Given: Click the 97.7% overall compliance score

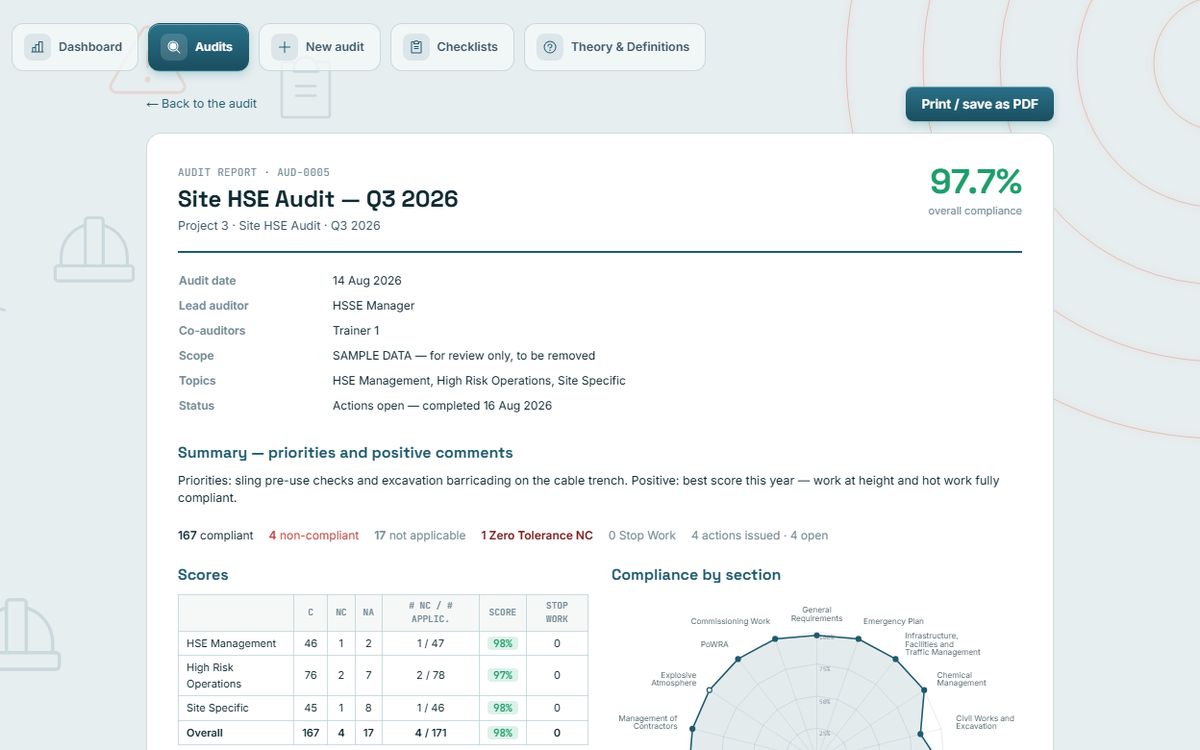Looking at the screenshot, I should click(976, 182).
